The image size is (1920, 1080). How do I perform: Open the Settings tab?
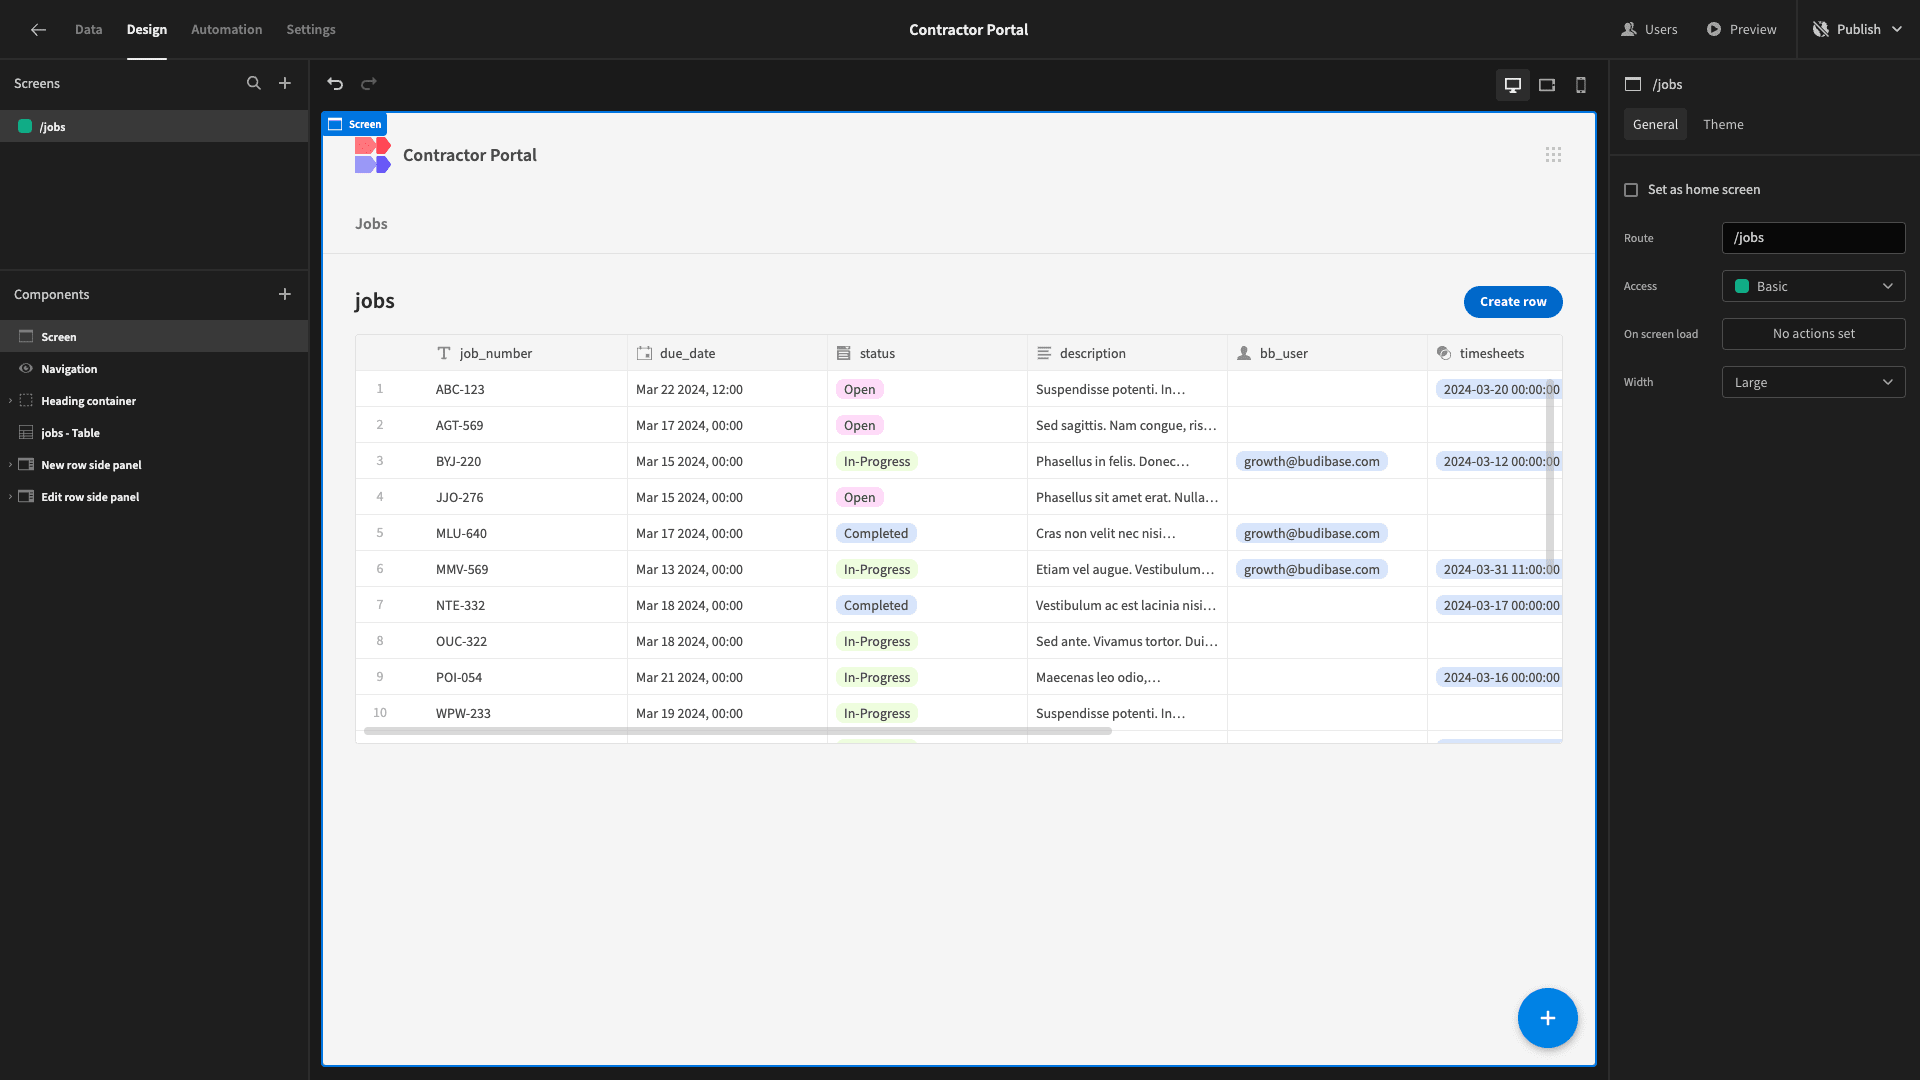coord(311,30)
